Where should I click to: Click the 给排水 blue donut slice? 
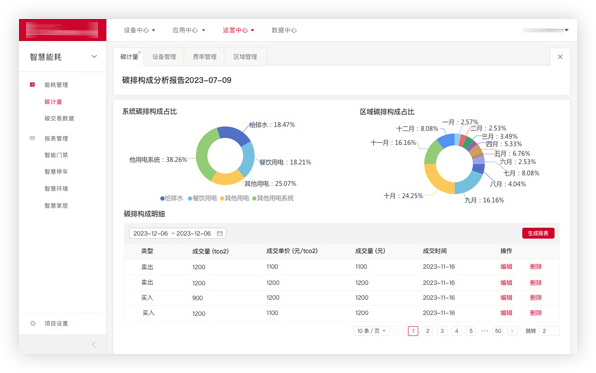coord(233,134)
